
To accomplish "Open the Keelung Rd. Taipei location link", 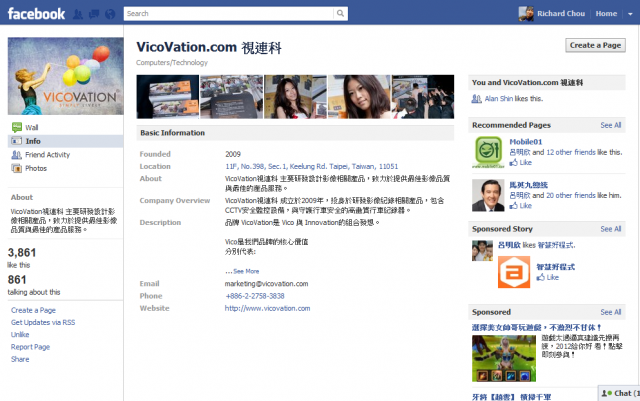I will pyautogui.click(x=311, y=166).
